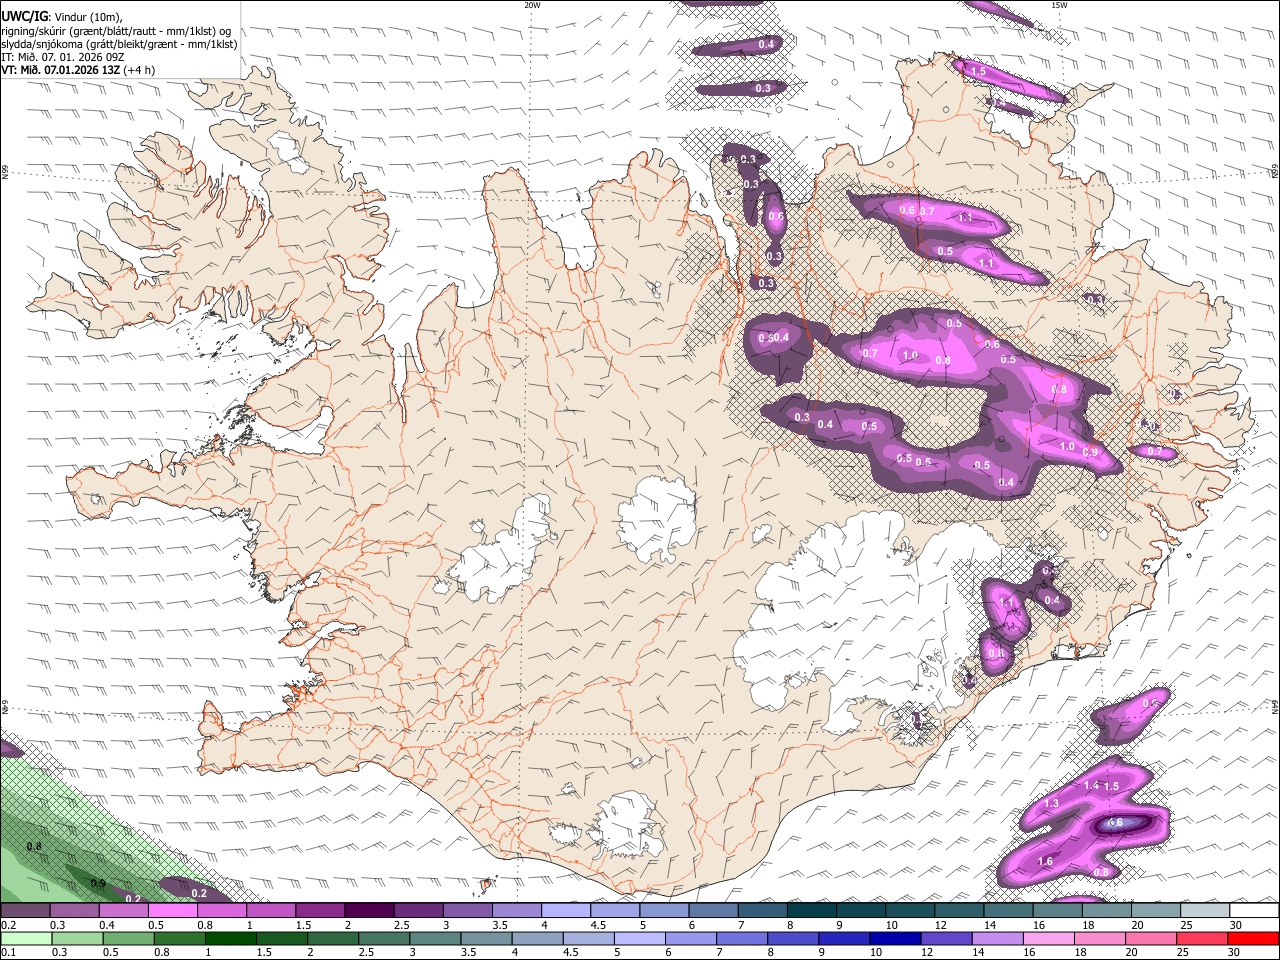
Task: Pick the 9 dark teal swatch in upper legend
Action: coord(861,910)
